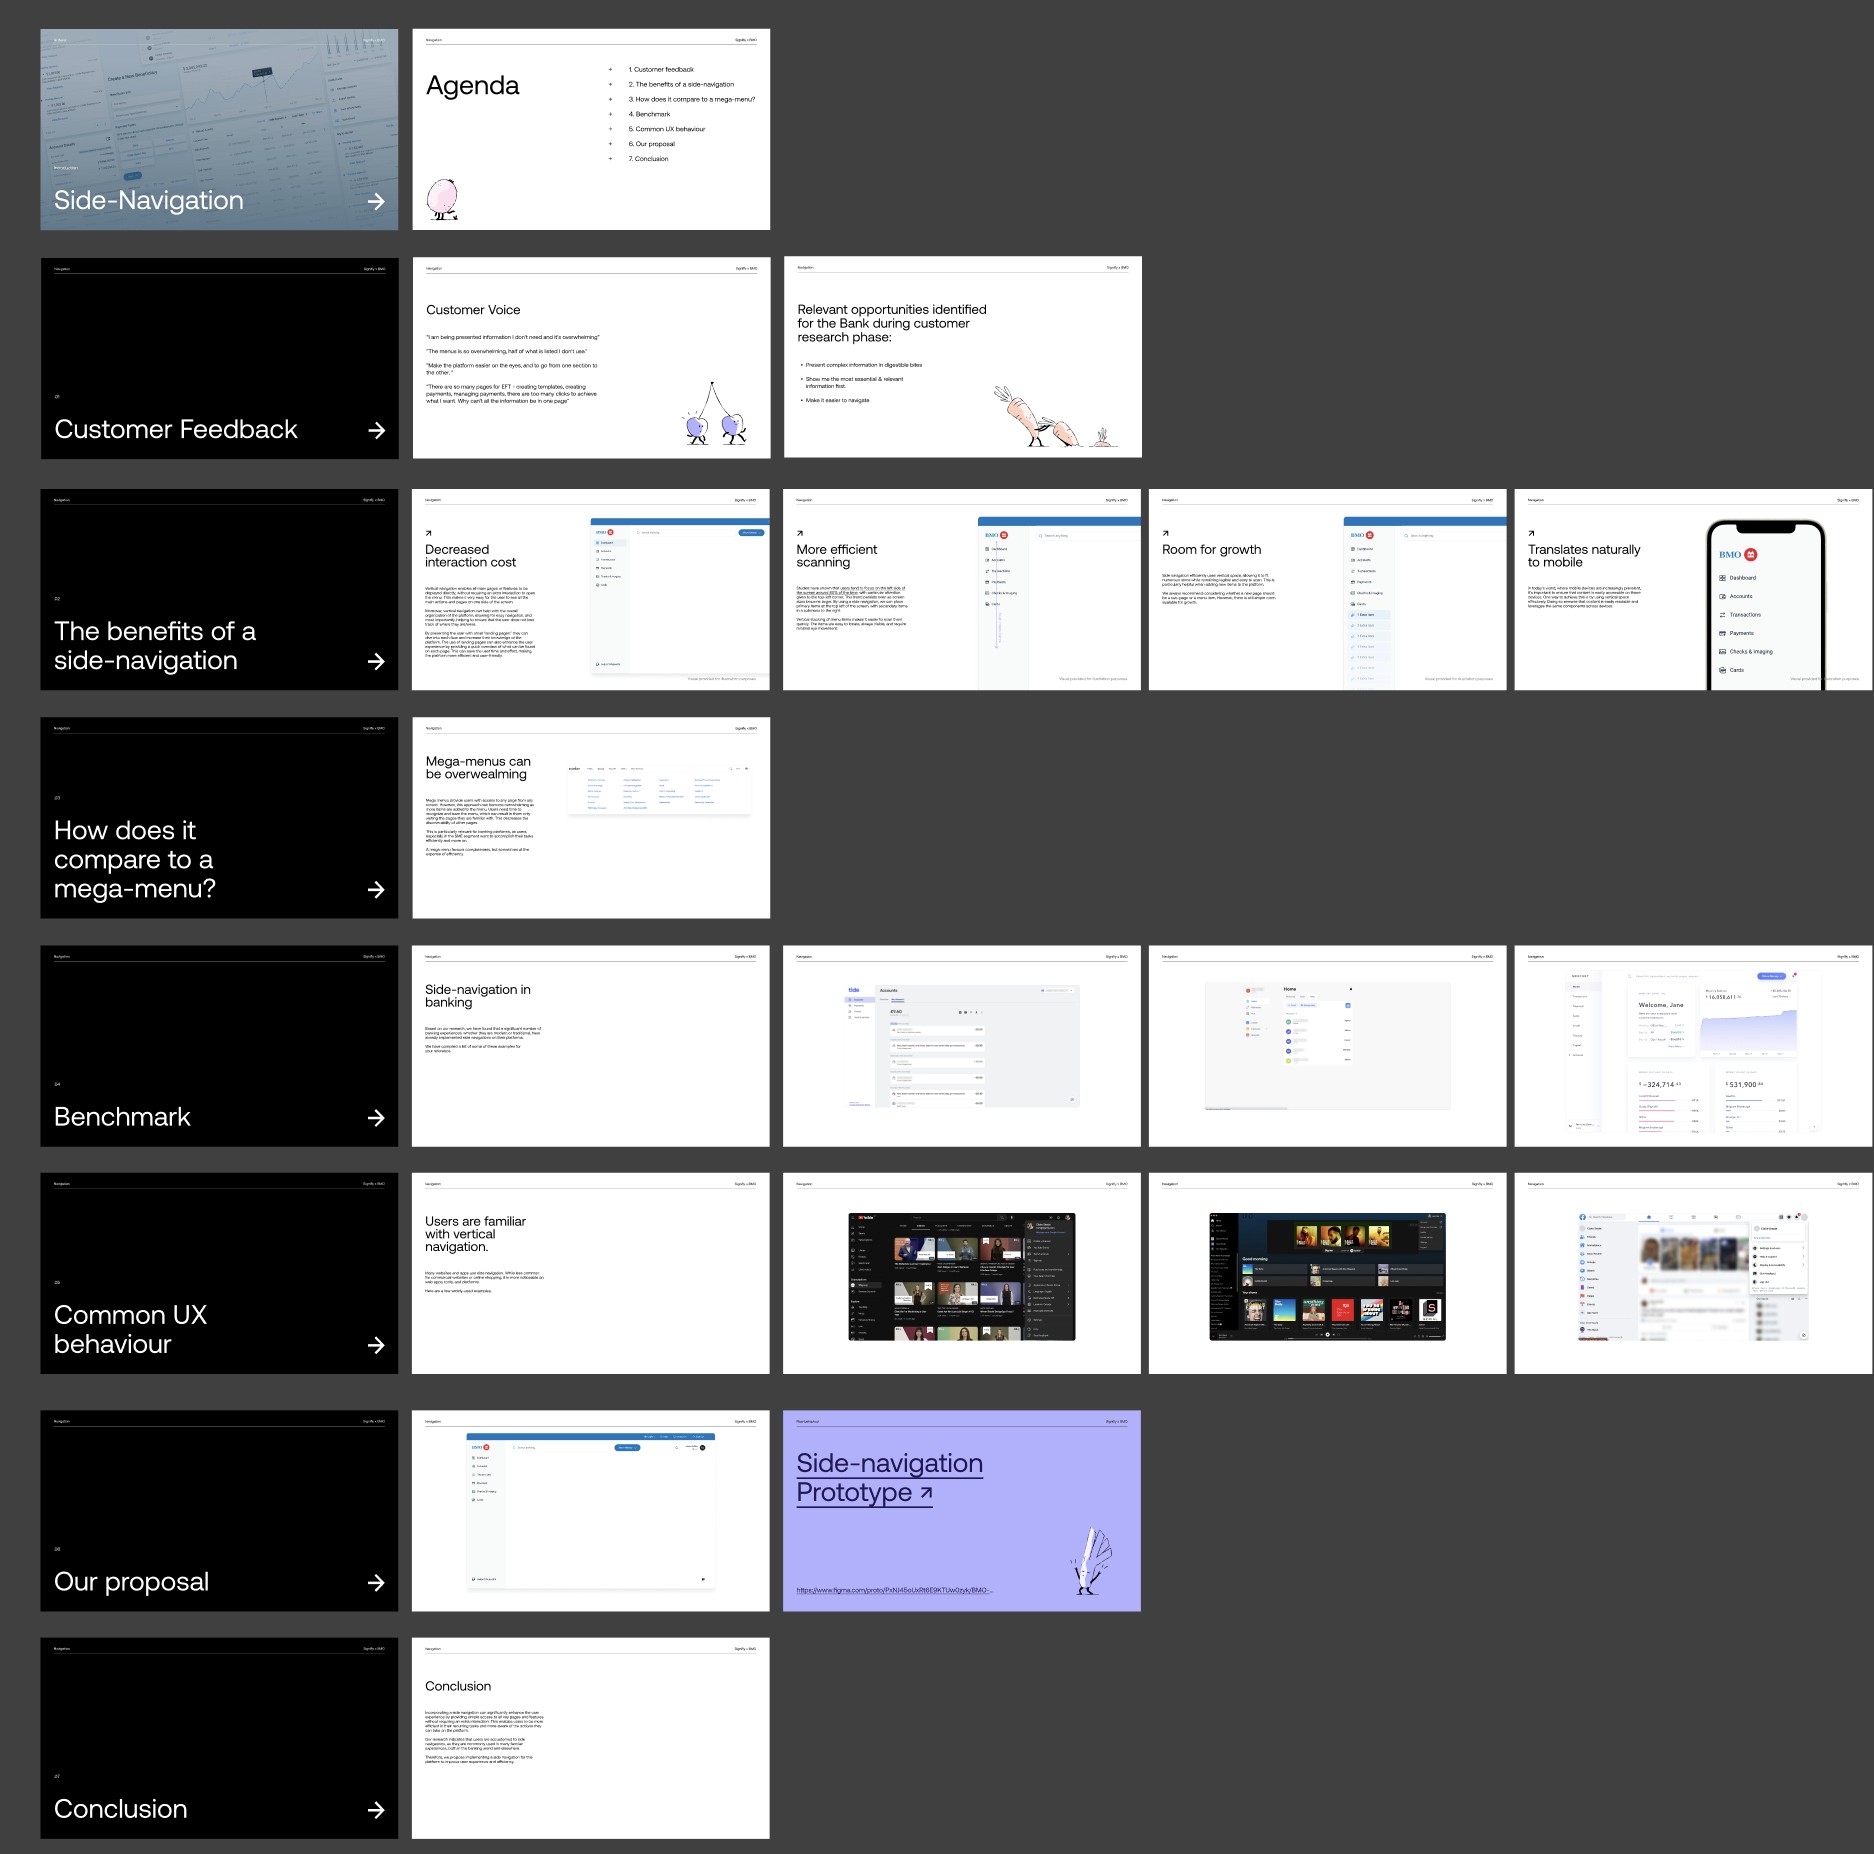Click the diagonal arrow after 'Prototype' on purple slide
The width and height of the screenshot is (1874, 1854).
coord(925,1493)
